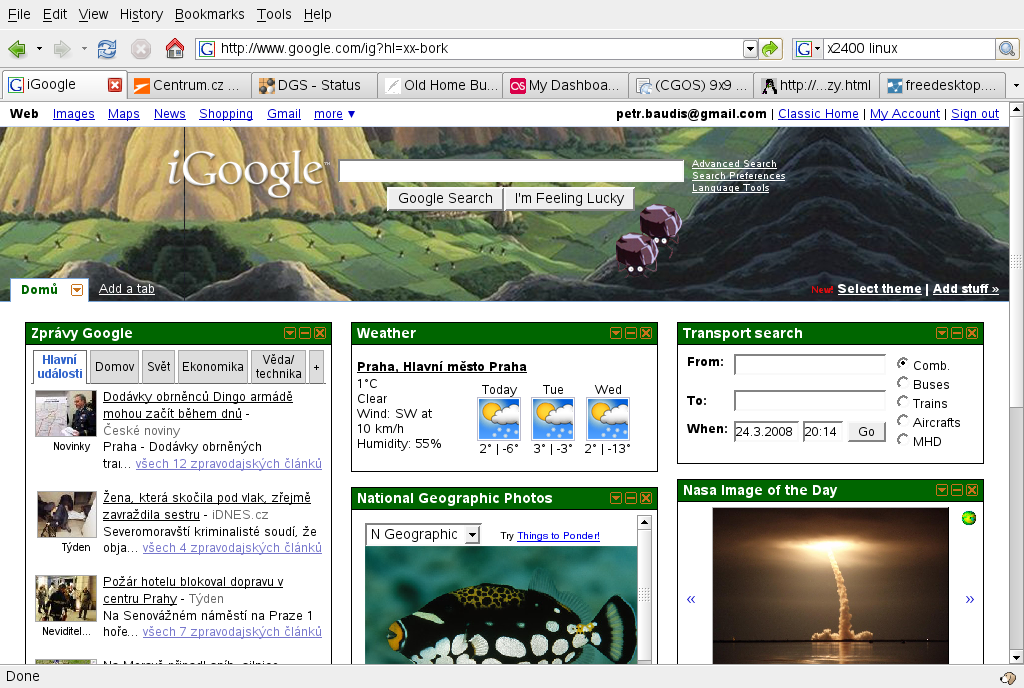Click I'm Feeling Lucky button
The width and height of the screenshot is (1024, 688).
[x=569, y=198]
